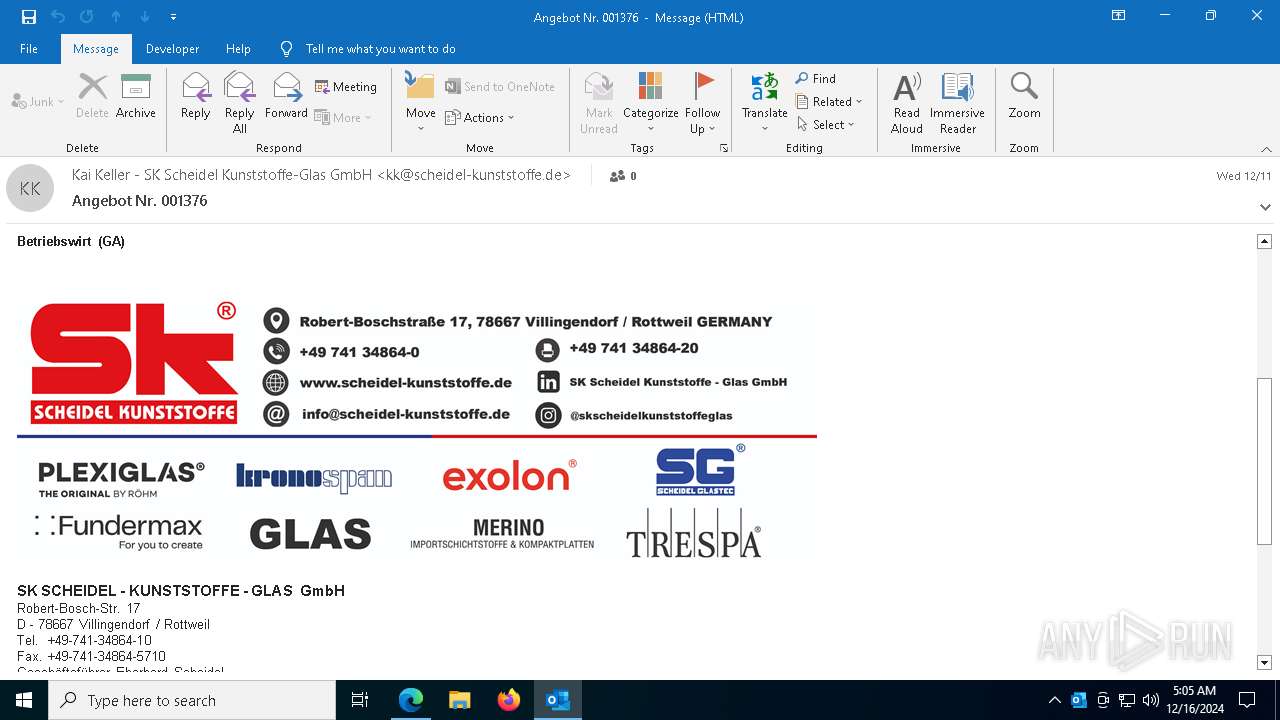Collapse the ribbon with the caret
The height and width of the screenshot is (720, 1280).
(1266, 149)
